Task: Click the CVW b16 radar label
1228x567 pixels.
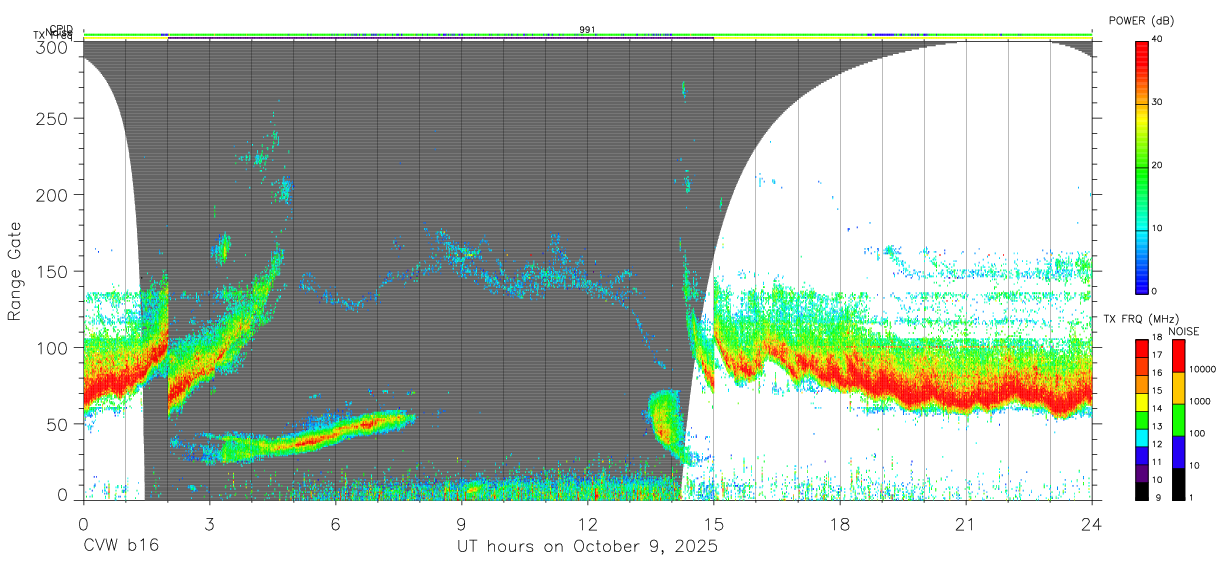Action: (x=120, y=546)
